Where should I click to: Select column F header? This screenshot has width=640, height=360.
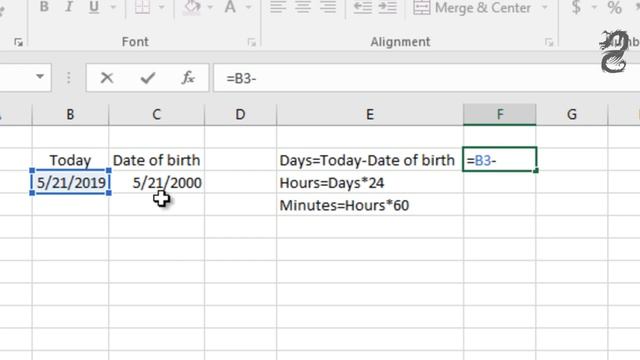coord(500,114)
